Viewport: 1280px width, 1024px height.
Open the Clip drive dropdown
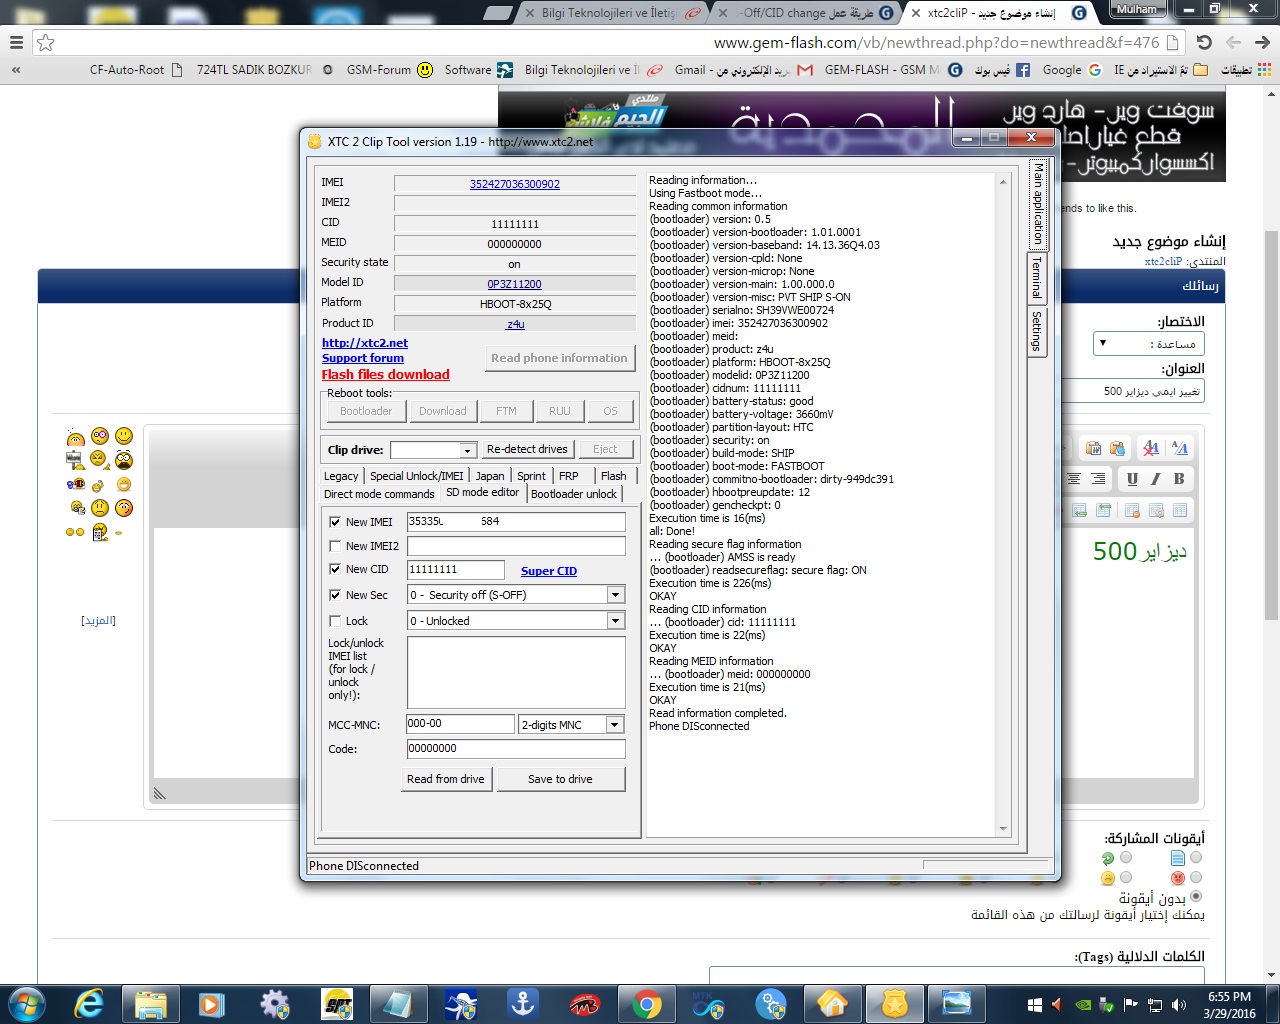pyautogui.click(x=467, y=450)
